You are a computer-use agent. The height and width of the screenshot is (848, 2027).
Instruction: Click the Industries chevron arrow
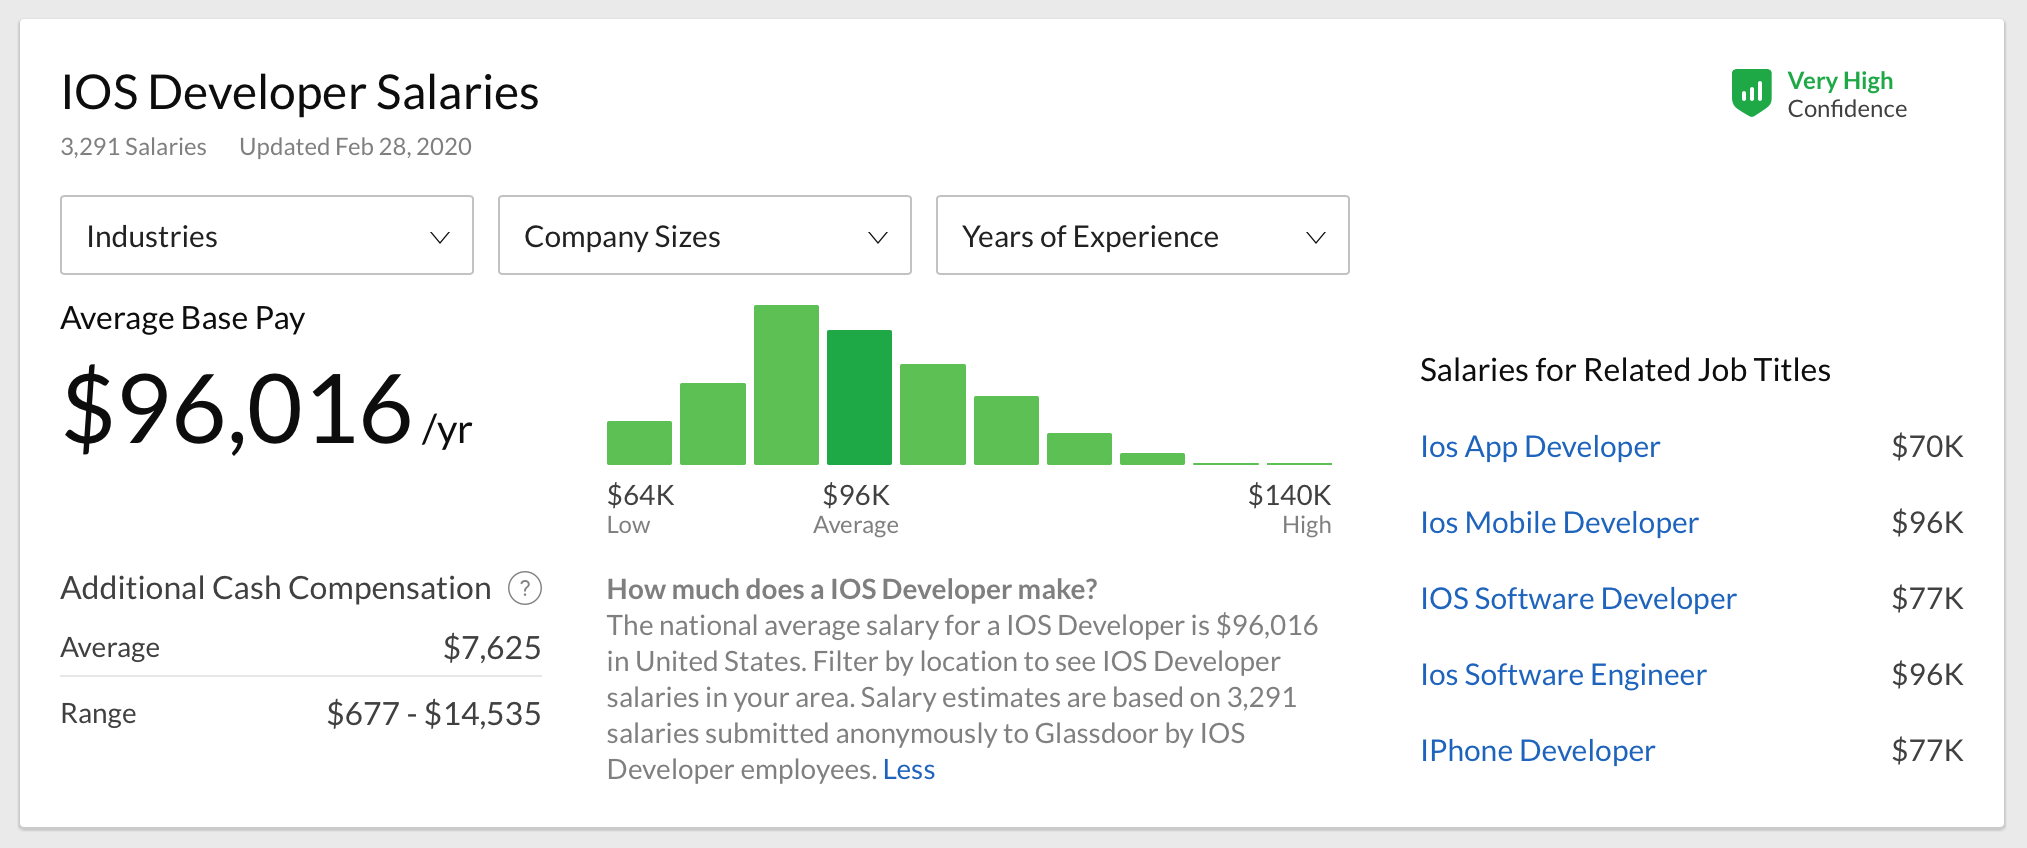[439, 237]
